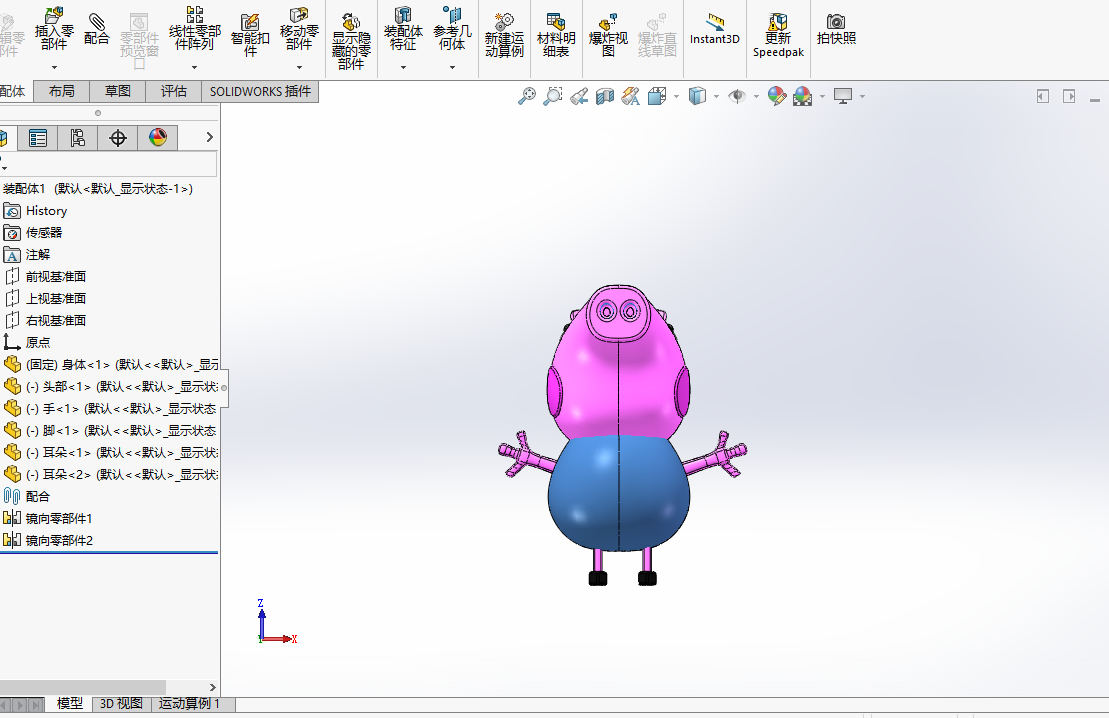
Task: Click Edit Appearance color ball icon
Action: 777,96
